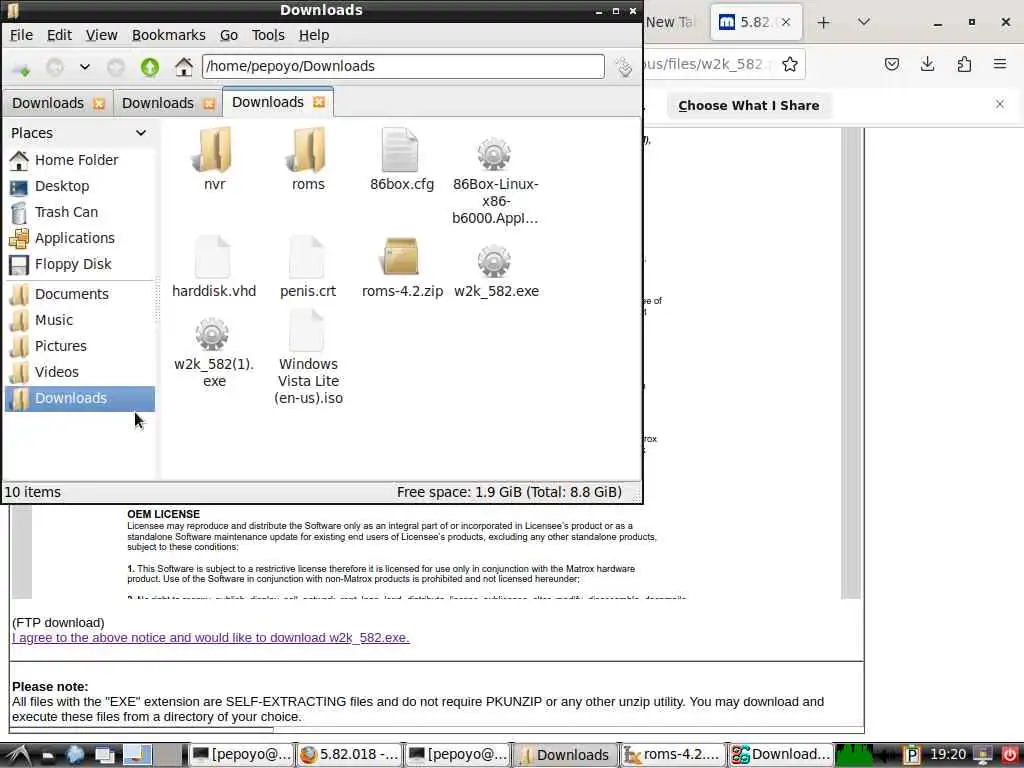Open a new Firefox tab with plus

point(824,23)
